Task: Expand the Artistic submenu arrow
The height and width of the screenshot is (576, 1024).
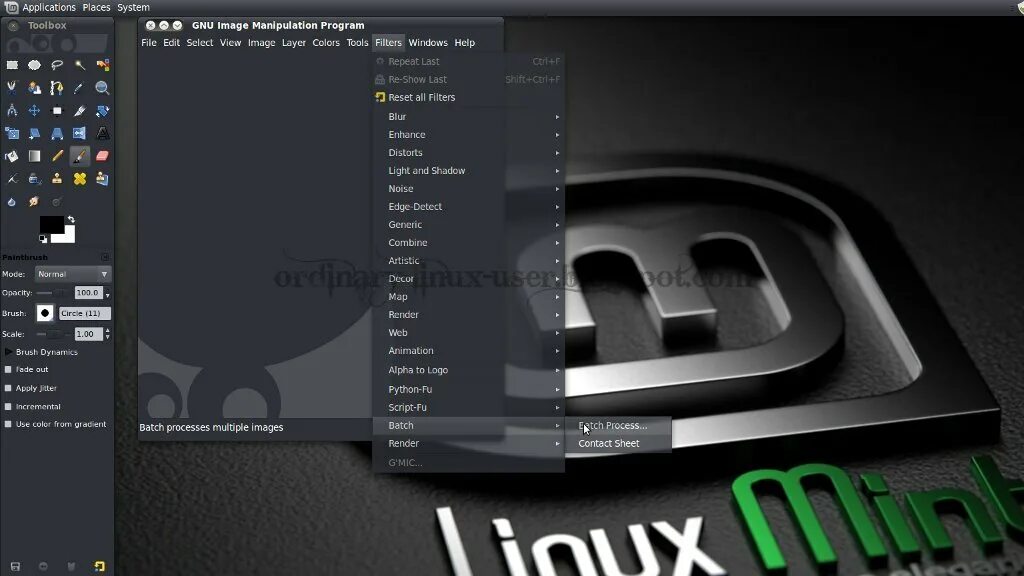Action: pyautogui.click(x=557, y=261)
